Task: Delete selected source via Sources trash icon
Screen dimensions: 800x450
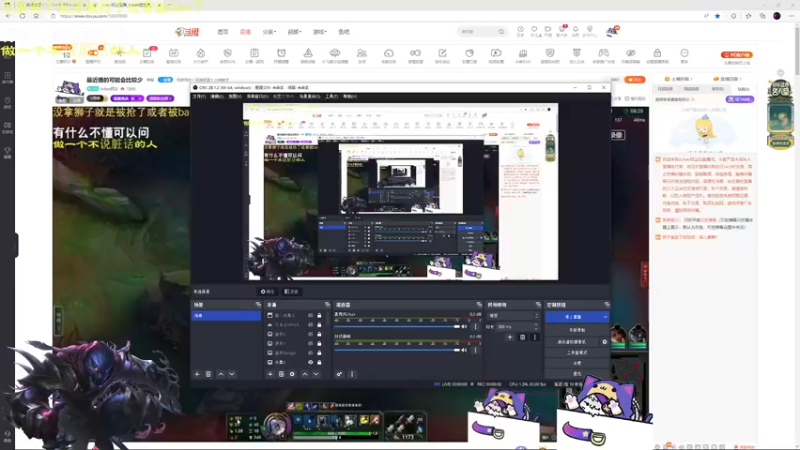Action: coord(281,374)
